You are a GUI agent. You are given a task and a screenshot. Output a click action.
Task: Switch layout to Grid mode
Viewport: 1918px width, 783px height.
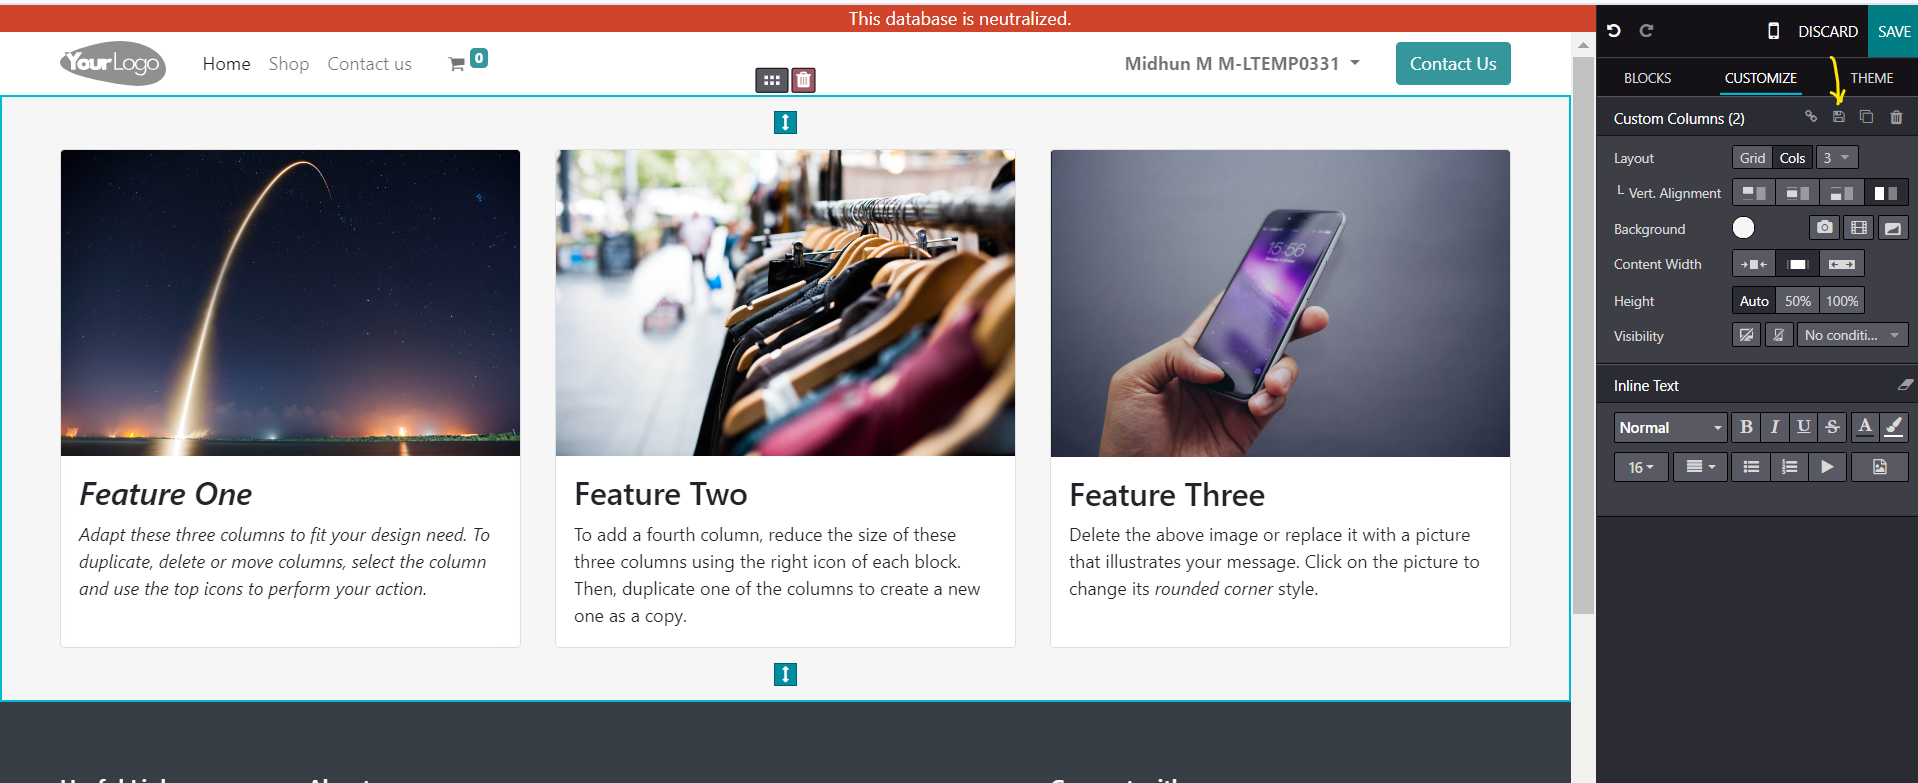[x=1752, y=158]
